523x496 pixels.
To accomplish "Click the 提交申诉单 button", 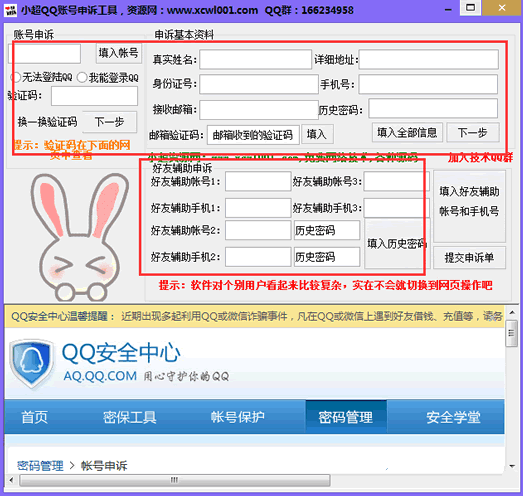I will 469,258.
